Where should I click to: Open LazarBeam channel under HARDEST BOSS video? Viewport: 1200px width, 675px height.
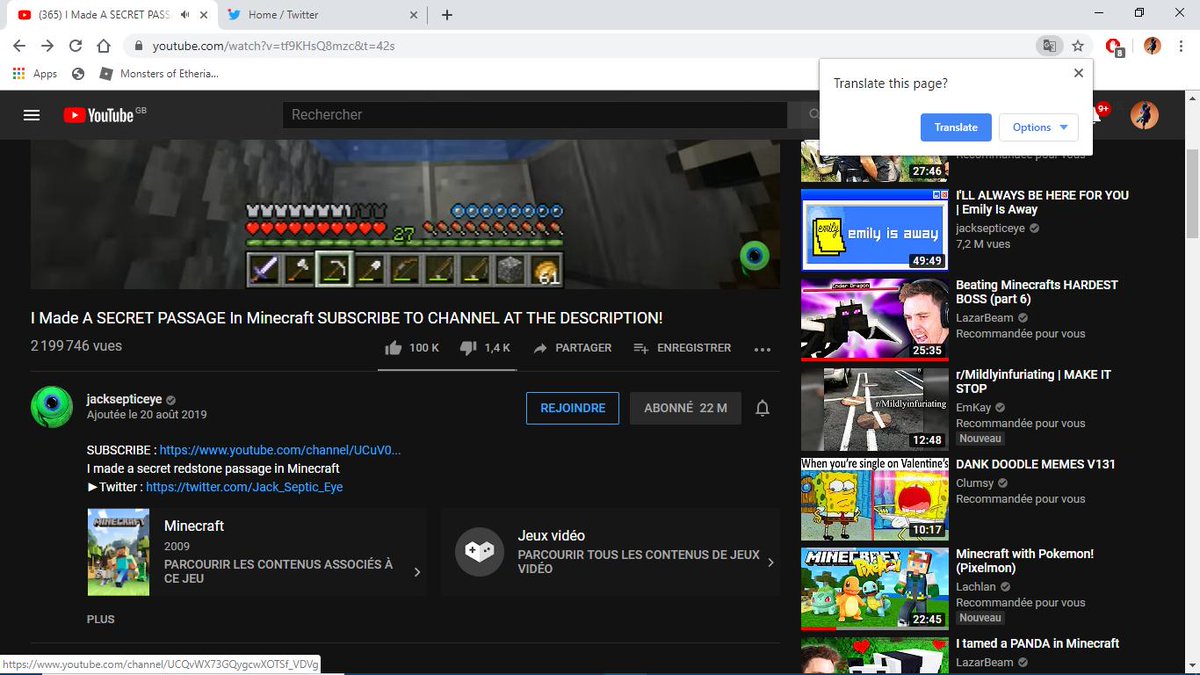point(983,318)
